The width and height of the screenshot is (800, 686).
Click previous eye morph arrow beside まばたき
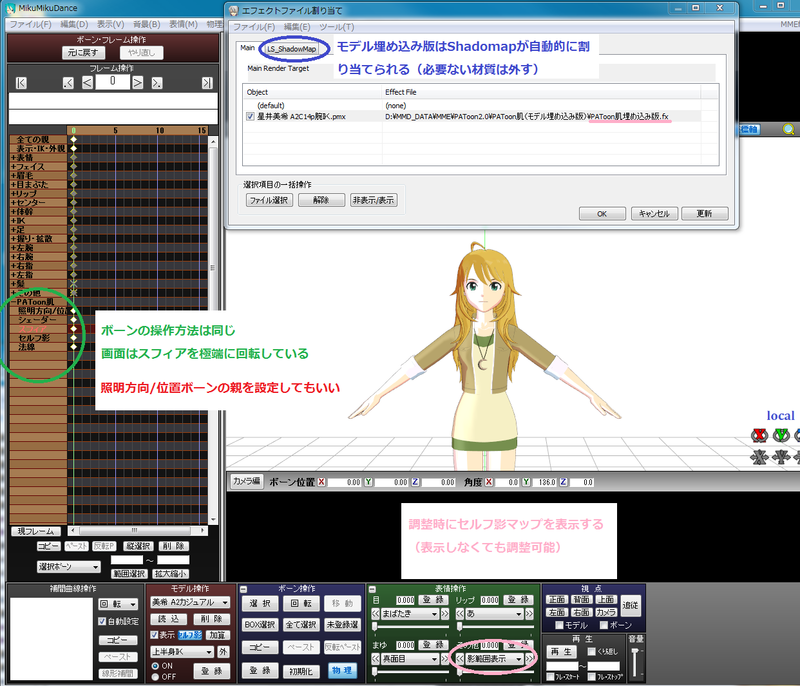tap(375, 613)
